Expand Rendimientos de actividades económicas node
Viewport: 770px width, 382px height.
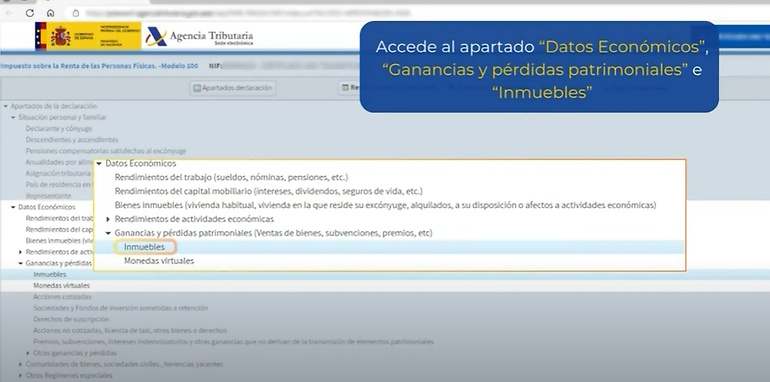(x=109, y=219)
